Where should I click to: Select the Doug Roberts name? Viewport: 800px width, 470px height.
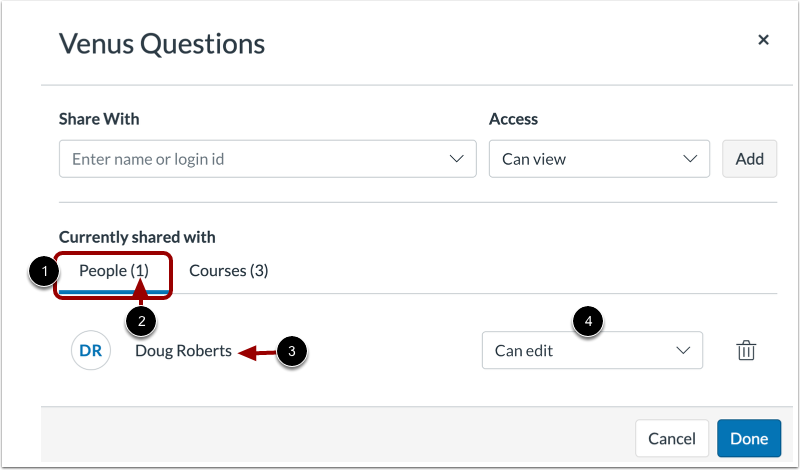183,351
